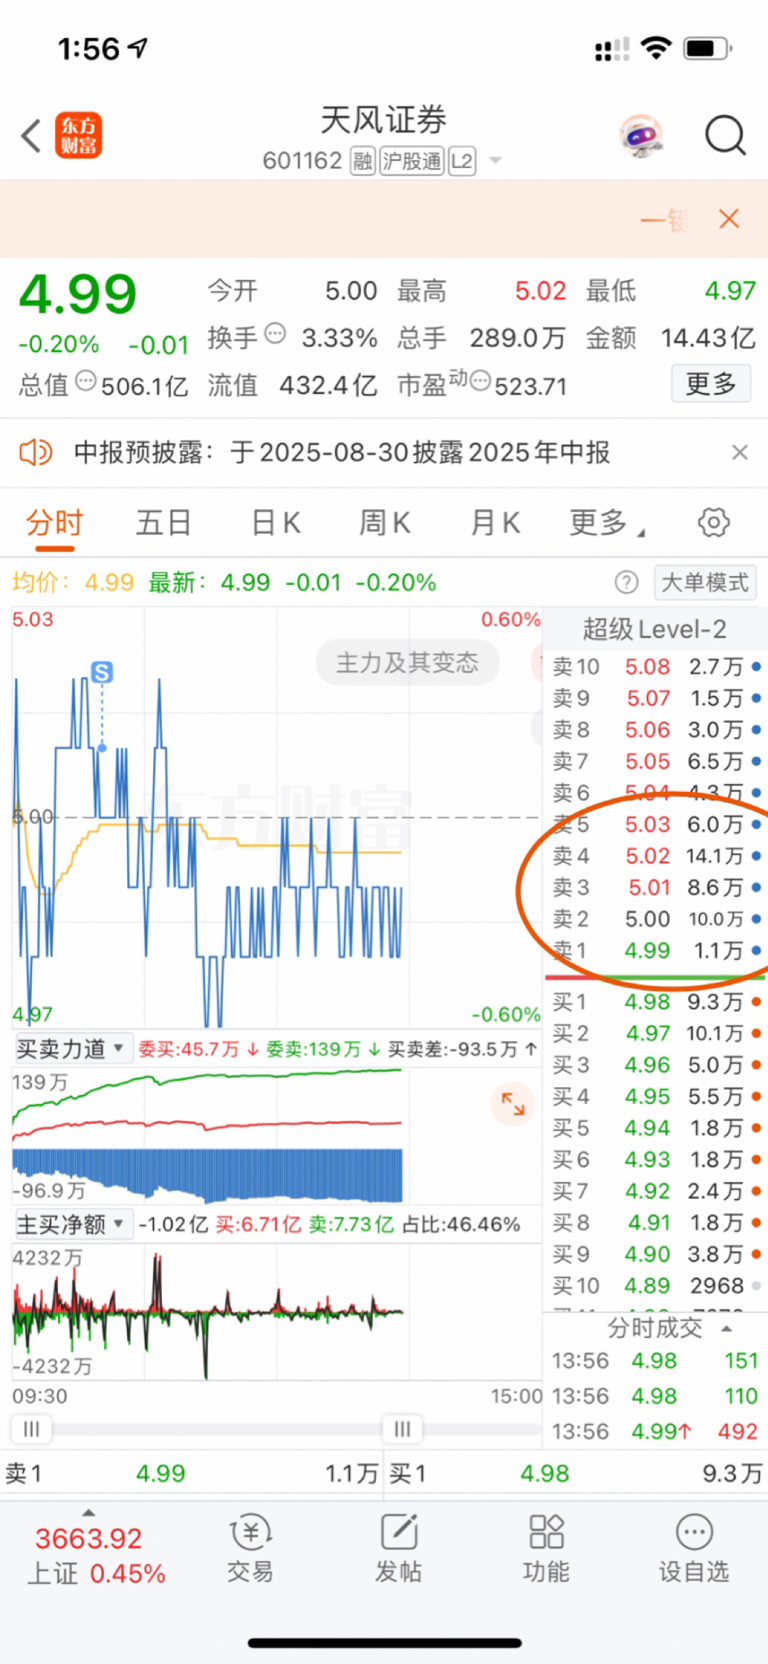Tap 主力及其变态 pill button
This screenshot has height=1664, width=768.
coord(407,662)
